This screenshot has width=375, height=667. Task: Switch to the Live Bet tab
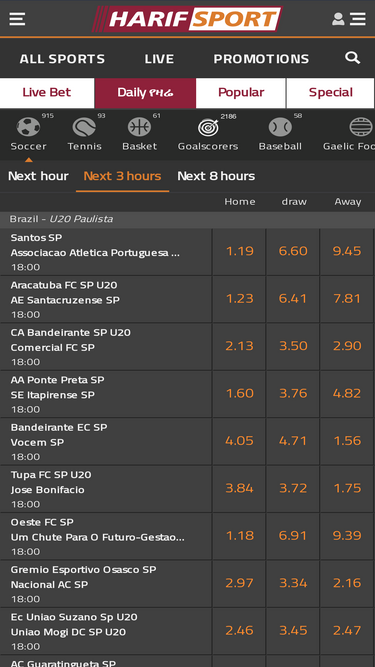point(47,93)
